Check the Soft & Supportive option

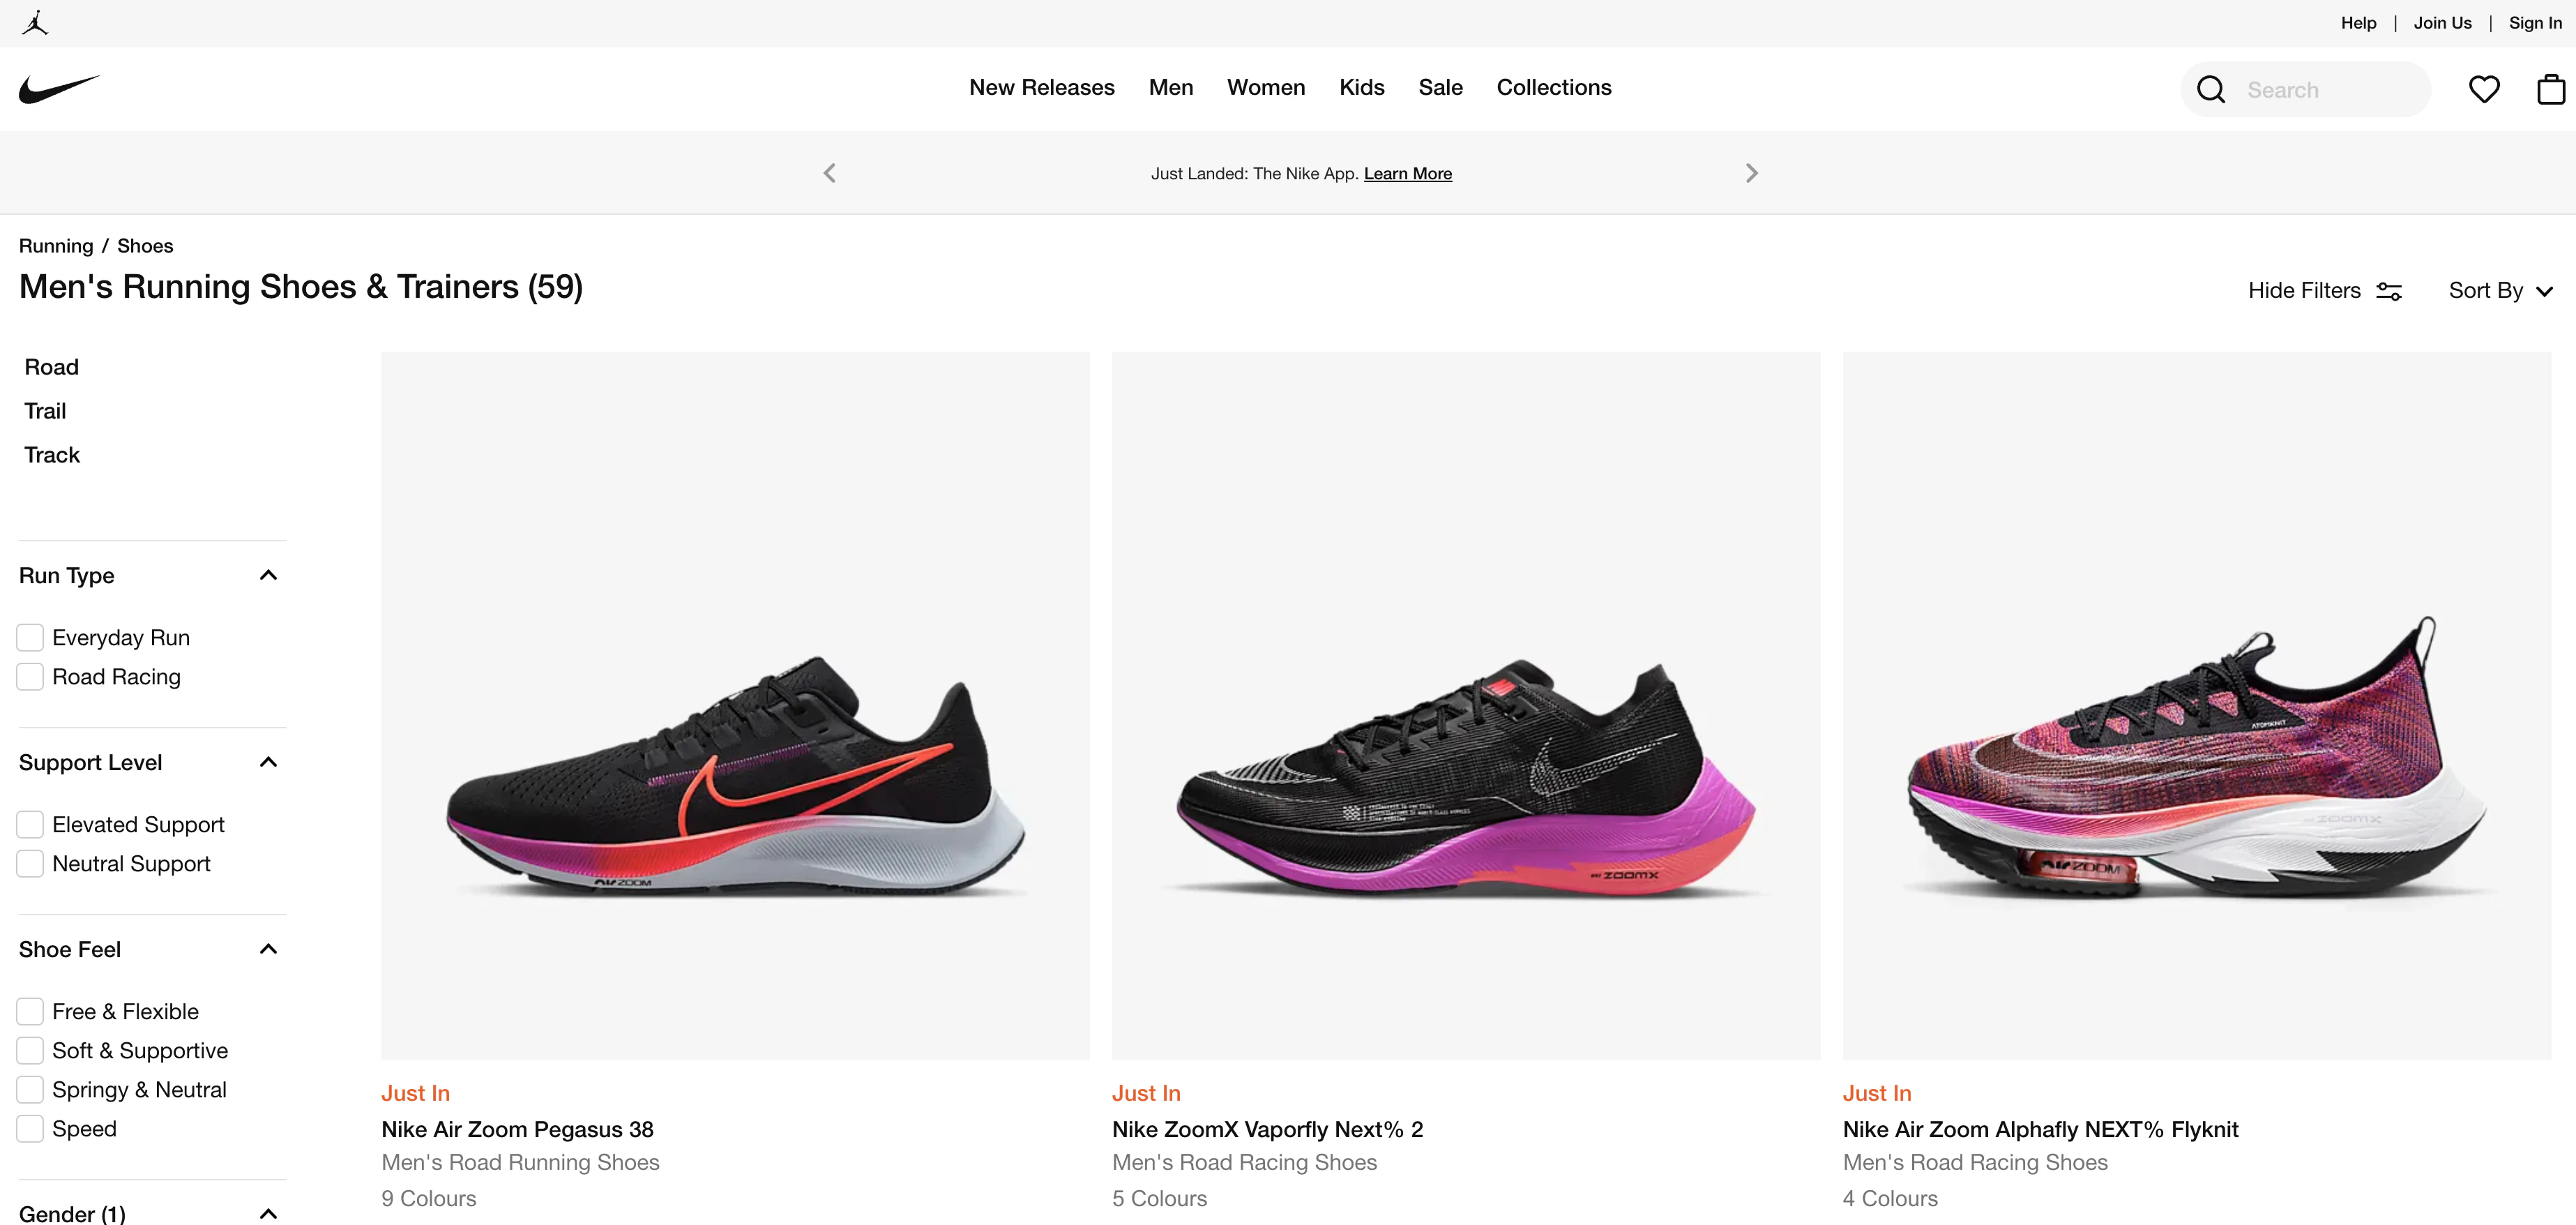[30, 1051]
